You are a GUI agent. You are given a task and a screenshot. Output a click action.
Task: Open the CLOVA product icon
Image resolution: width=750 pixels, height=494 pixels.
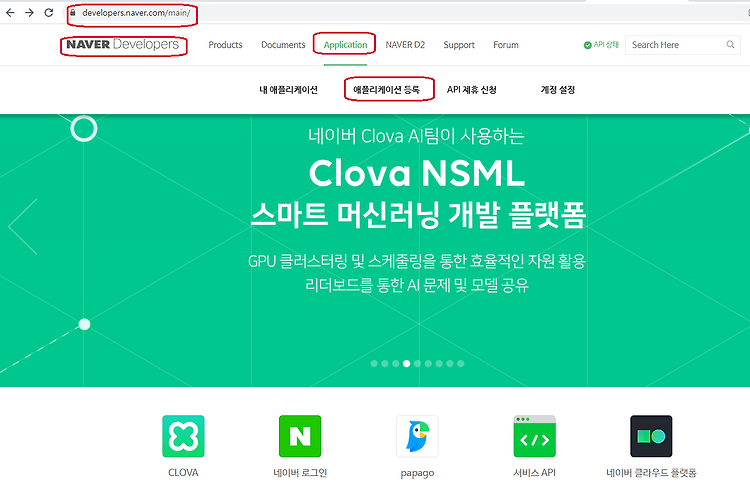point(183,436)
